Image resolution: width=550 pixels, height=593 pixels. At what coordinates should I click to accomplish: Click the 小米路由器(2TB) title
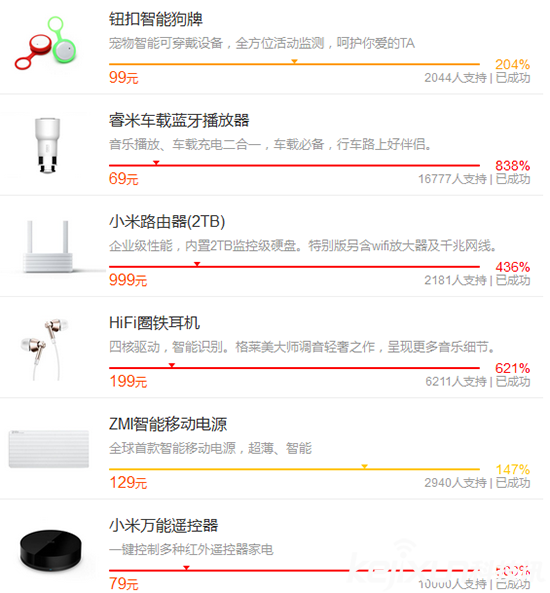pos(167,222)
